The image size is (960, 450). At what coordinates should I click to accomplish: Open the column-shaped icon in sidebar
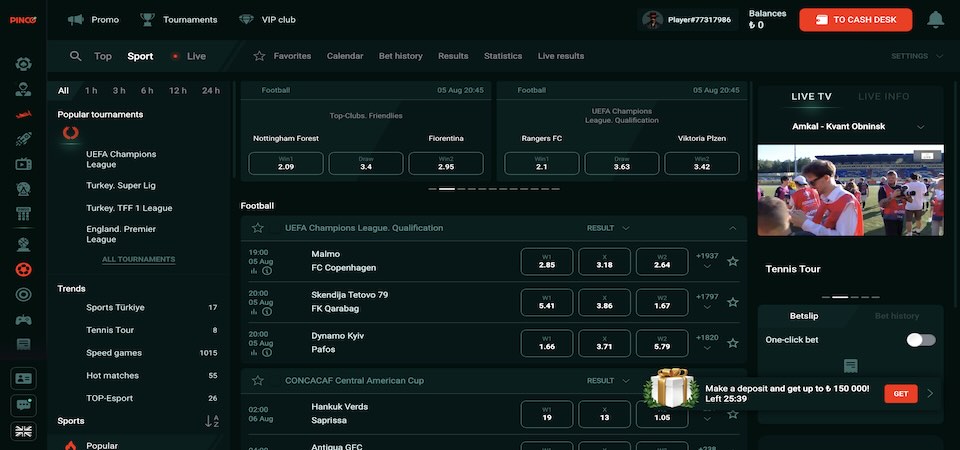point(23,214)
